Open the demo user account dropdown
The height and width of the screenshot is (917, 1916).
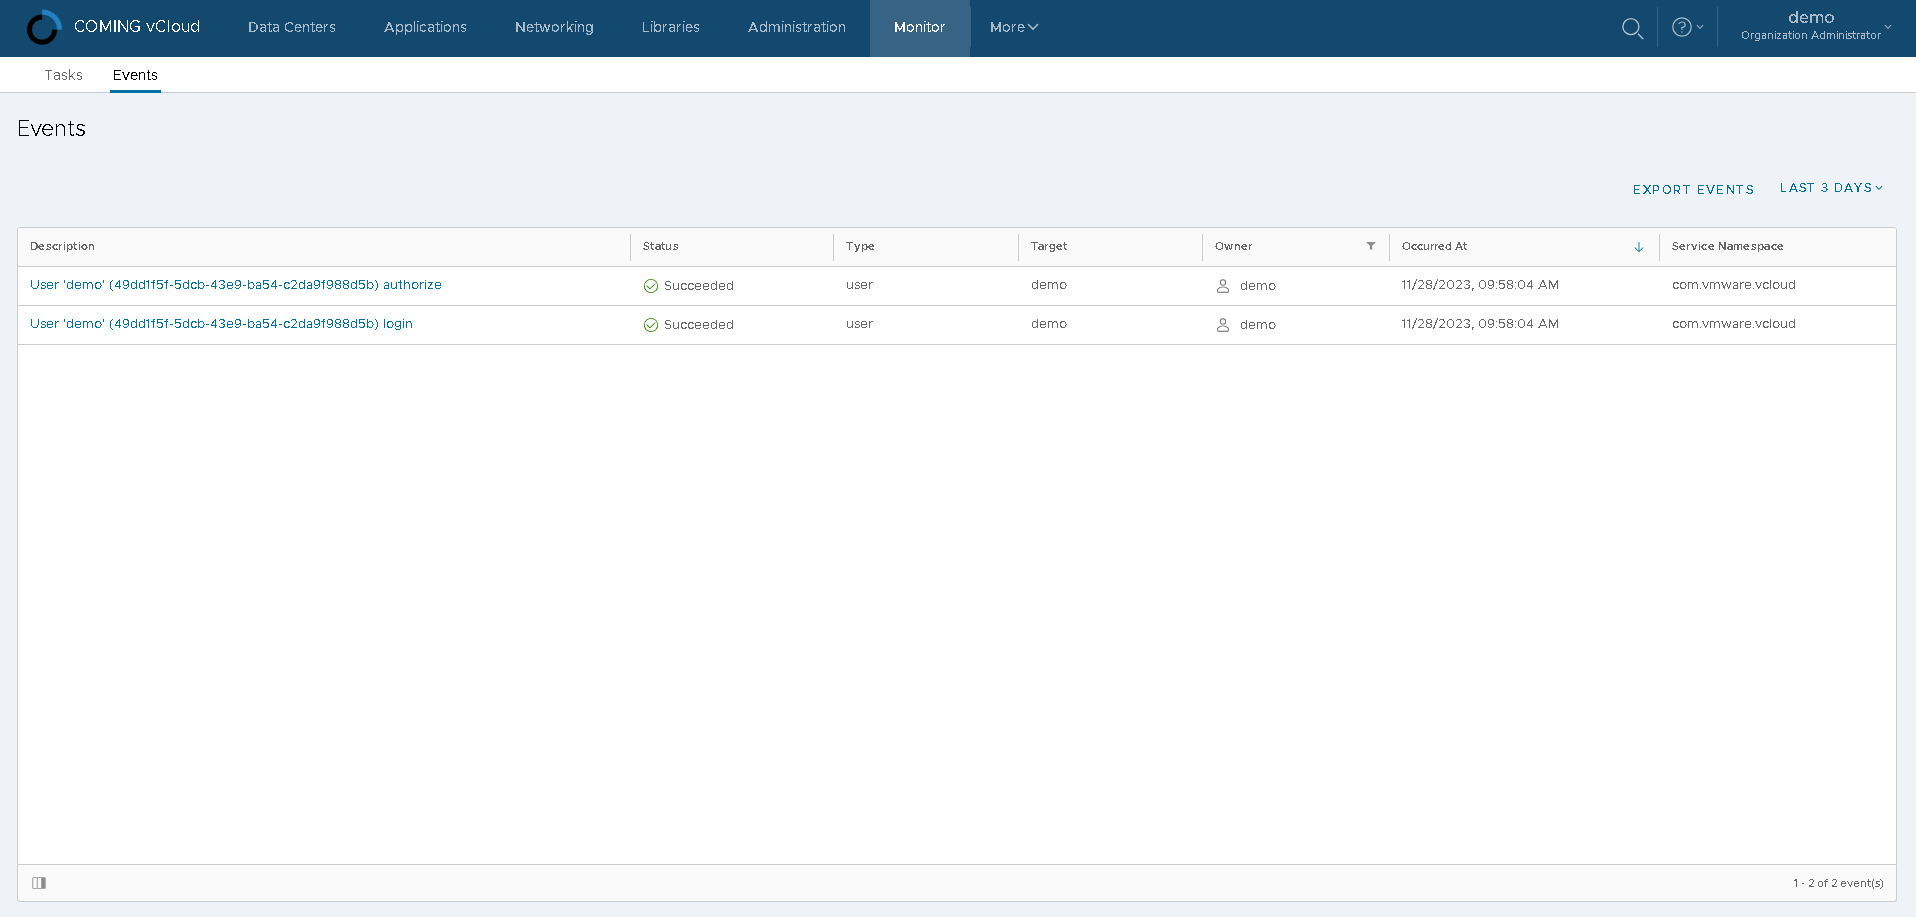coord(1812,24)
